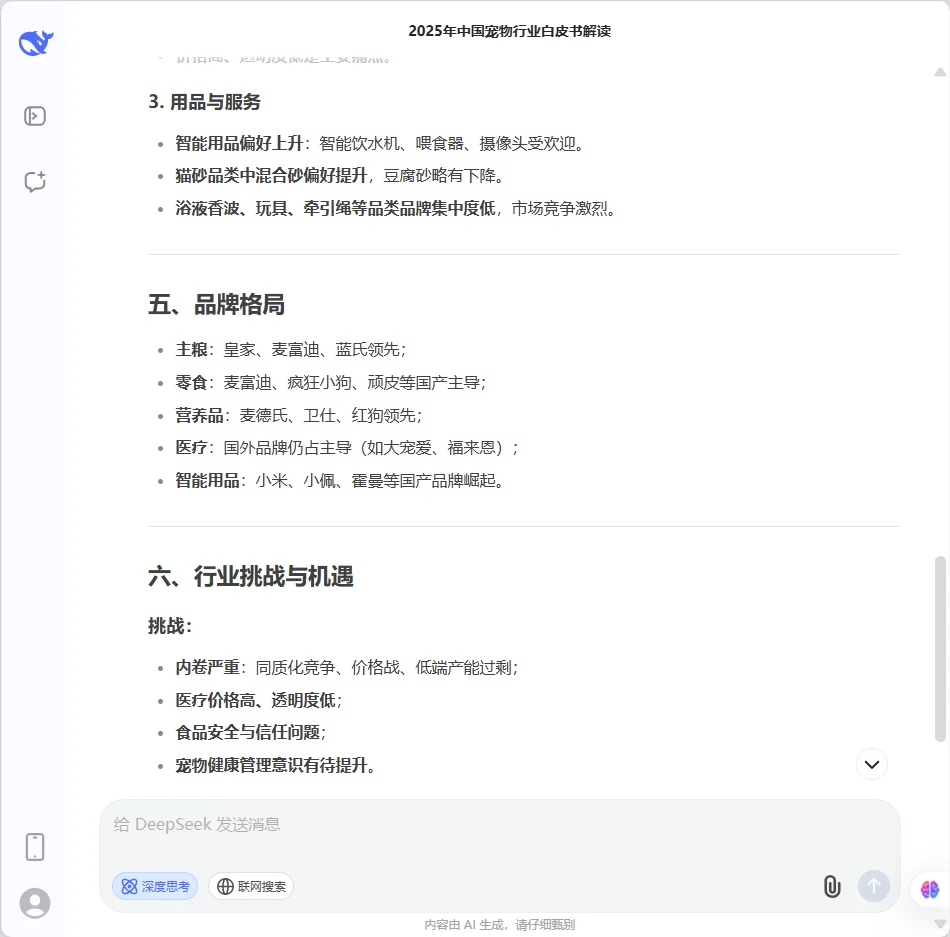950x937 pixels.
Task: Click the line 主粮：皇家、麦富迪、蓝氏领先
Action: (291, 349)
